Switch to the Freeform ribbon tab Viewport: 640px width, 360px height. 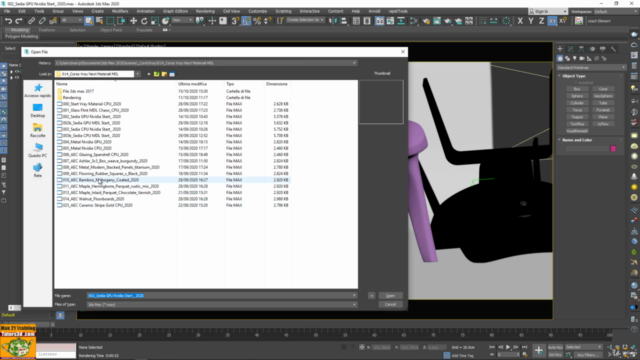pyautogui.click(x=47, y=30)
